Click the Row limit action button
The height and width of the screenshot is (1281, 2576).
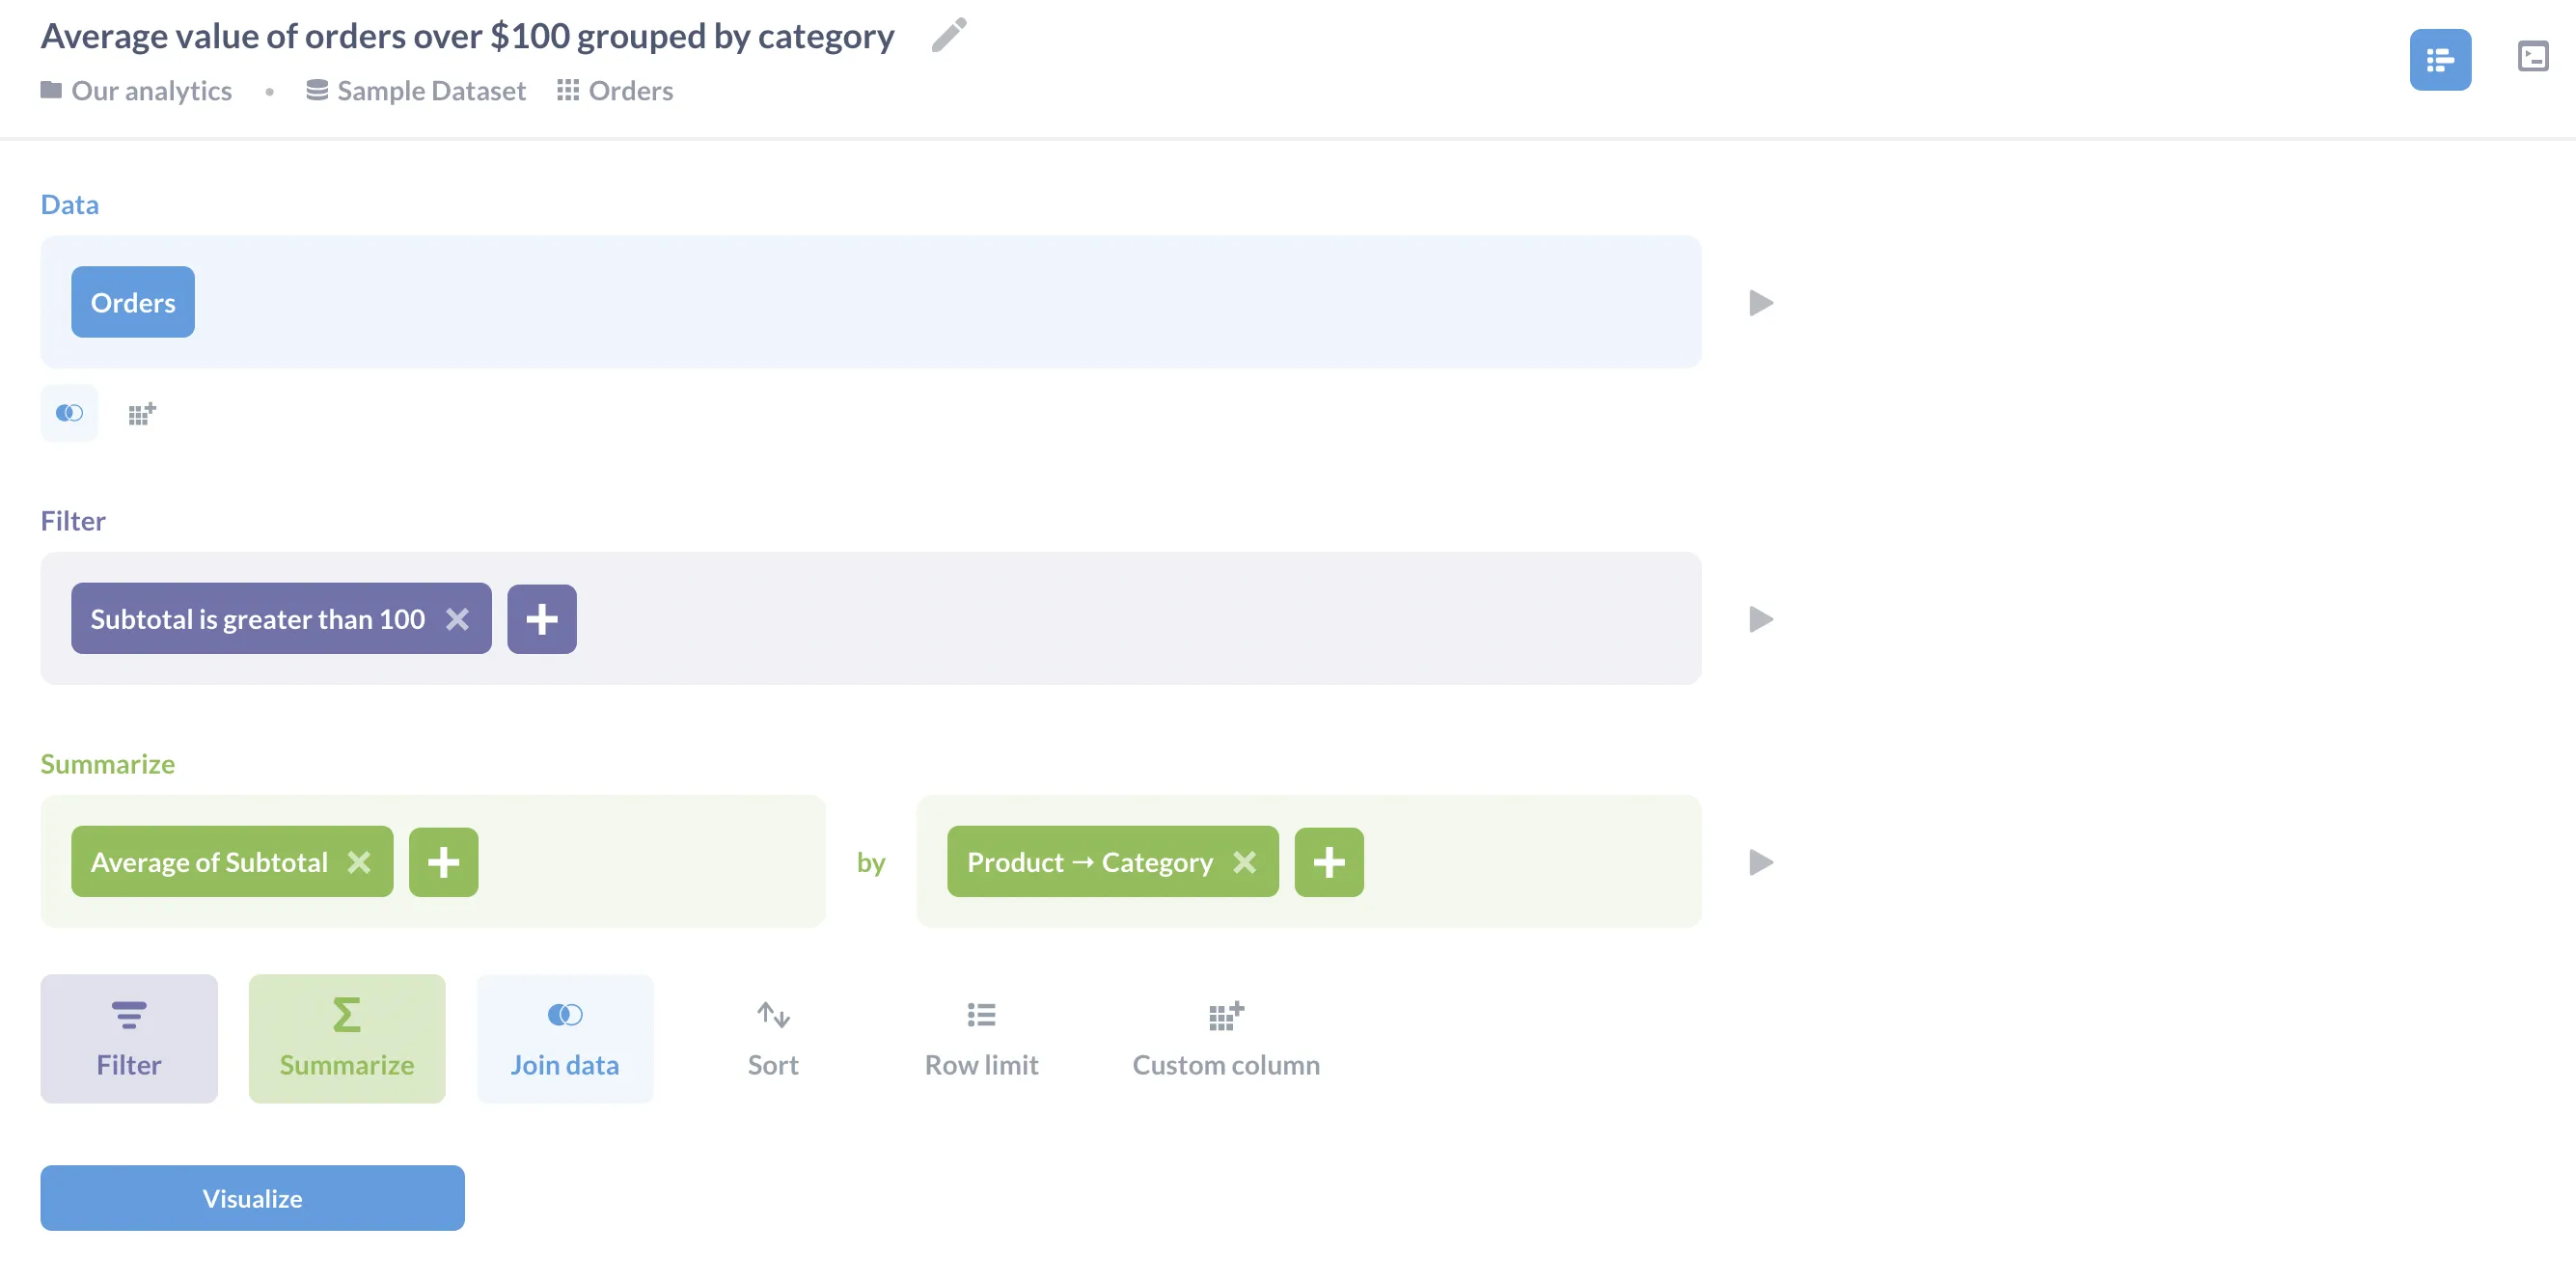[x=981, y=1039]
